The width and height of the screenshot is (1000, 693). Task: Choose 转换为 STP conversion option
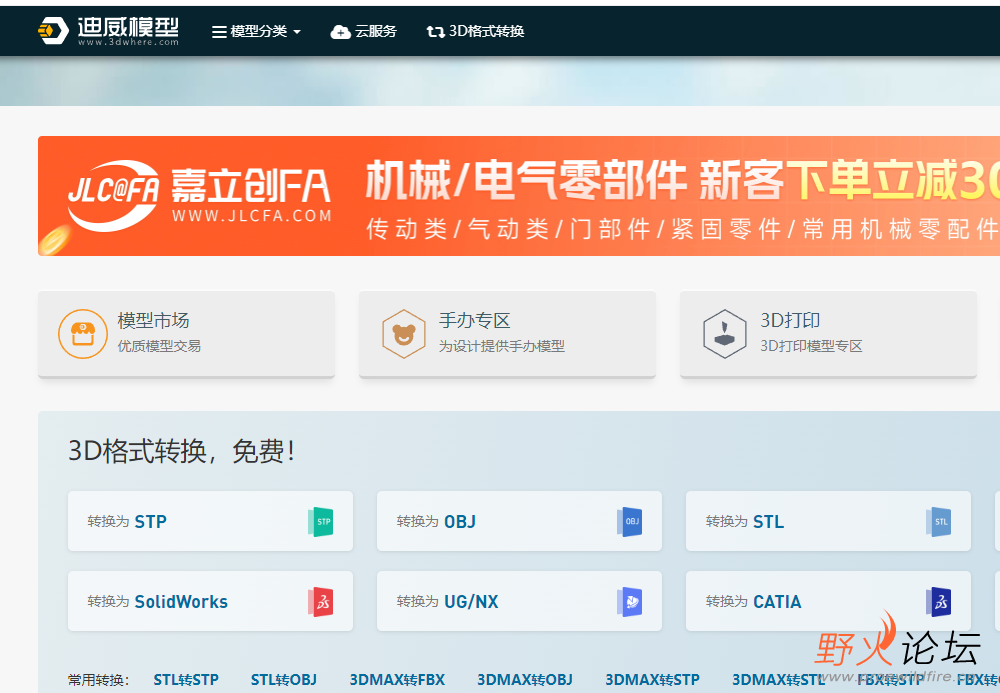point(210,521)
